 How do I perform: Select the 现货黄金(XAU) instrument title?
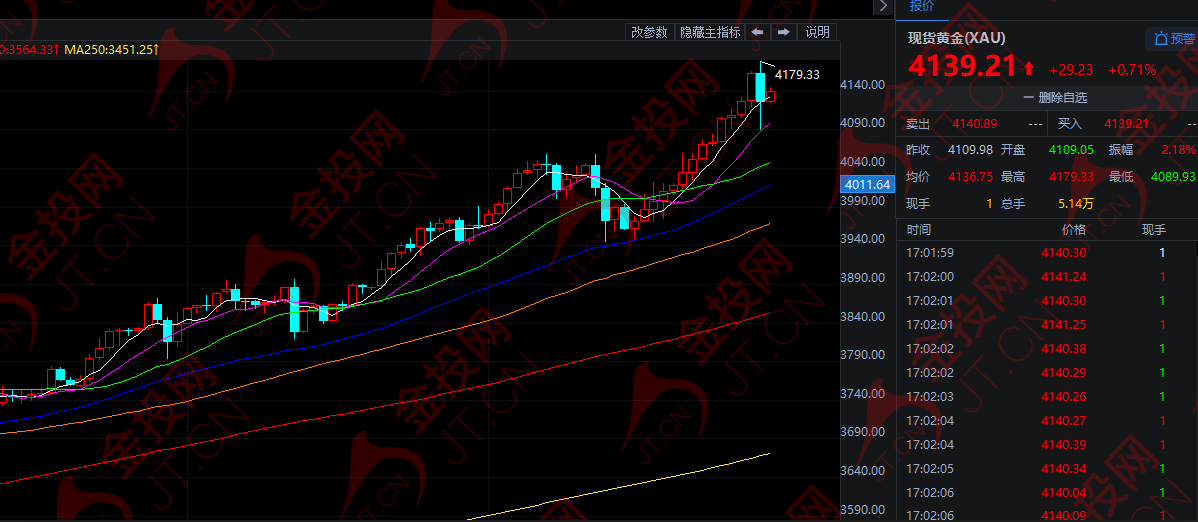coord(957,38)
